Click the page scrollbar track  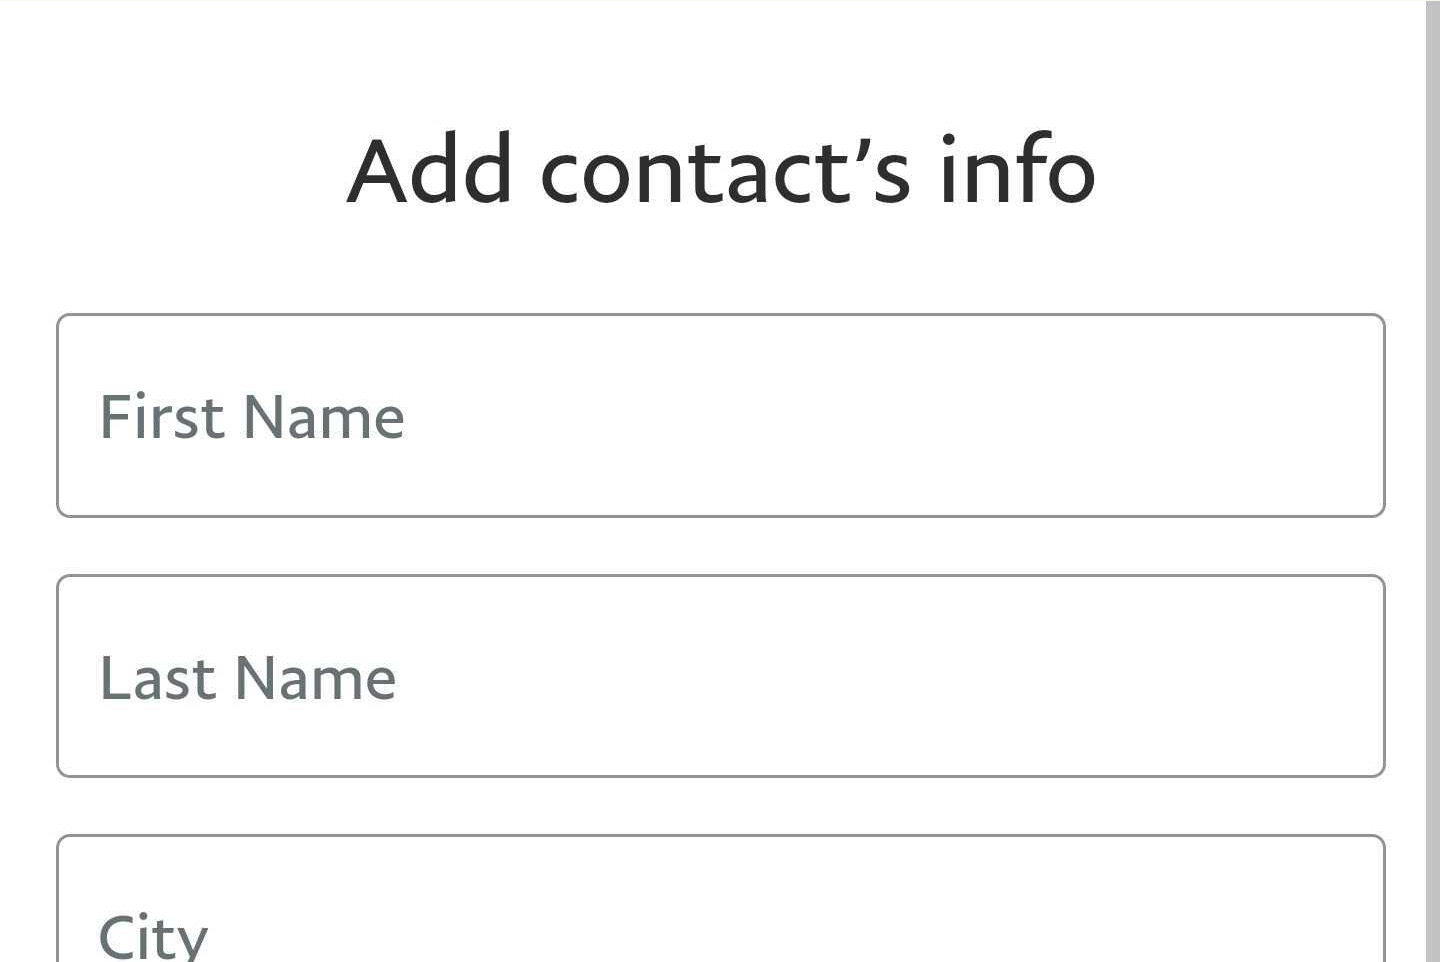pyautogui.click(x=1432, y=480)
